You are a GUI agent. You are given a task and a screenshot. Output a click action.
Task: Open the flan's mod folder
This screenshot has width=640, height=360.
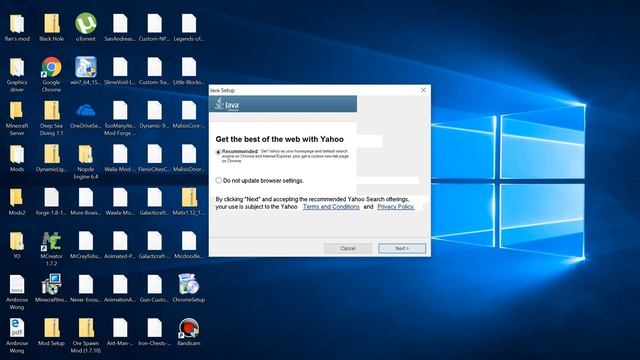click(x=17, y=27)
